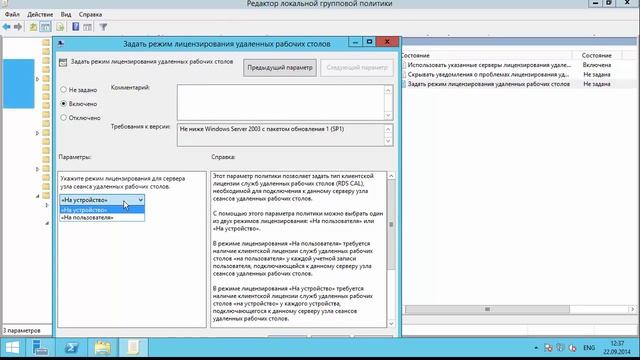This screenshot has width=640, height=360.
Task: Click the help text scrollbar up arrow
Action: (x=391, y=176)
